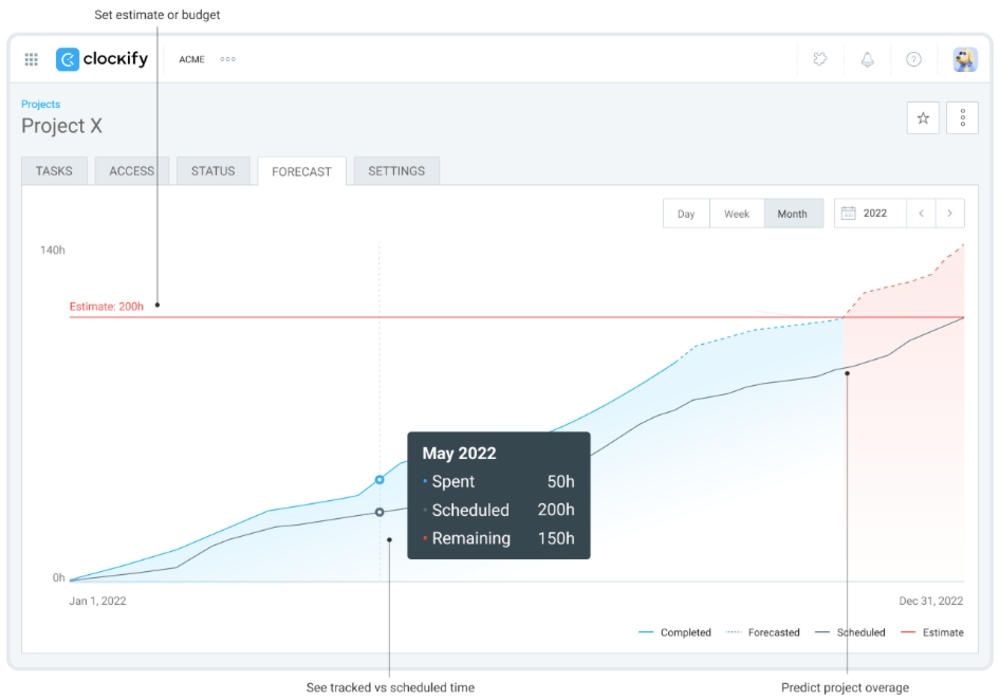Click the Remaining 150h row in the tooltip
1000x700 pixels.
click(x=499, y=538)
